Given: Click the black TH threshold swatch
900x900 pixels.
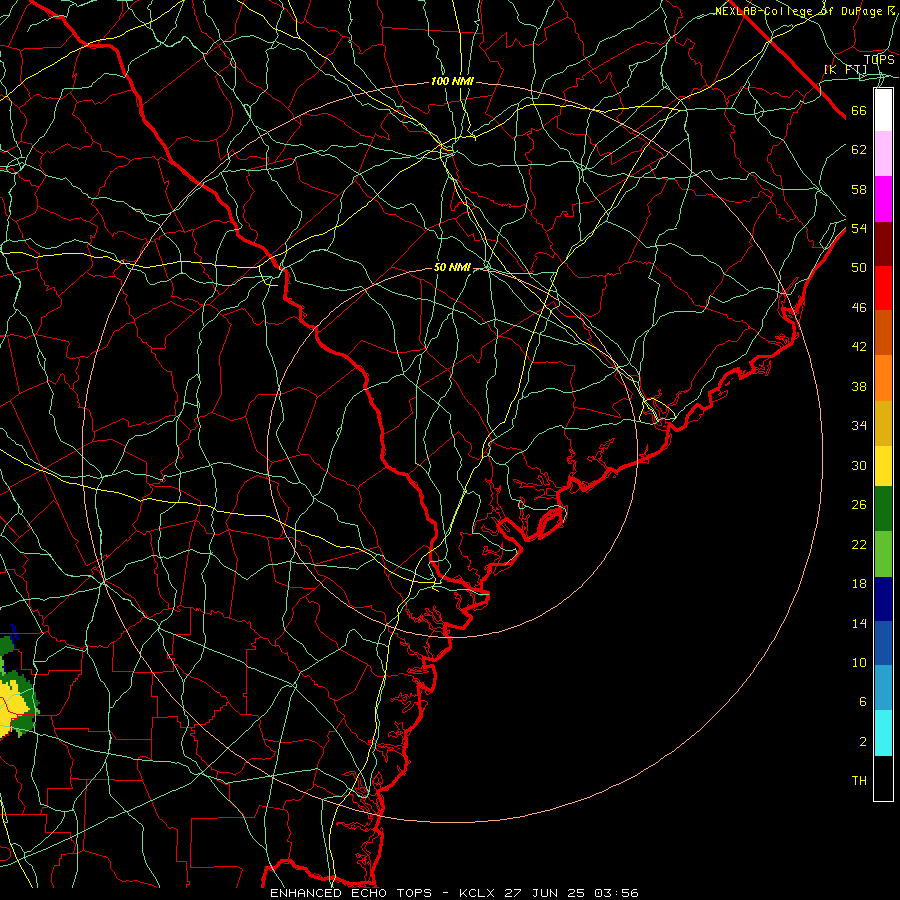Looking at the screenshot, I should (x=883, y=778).
